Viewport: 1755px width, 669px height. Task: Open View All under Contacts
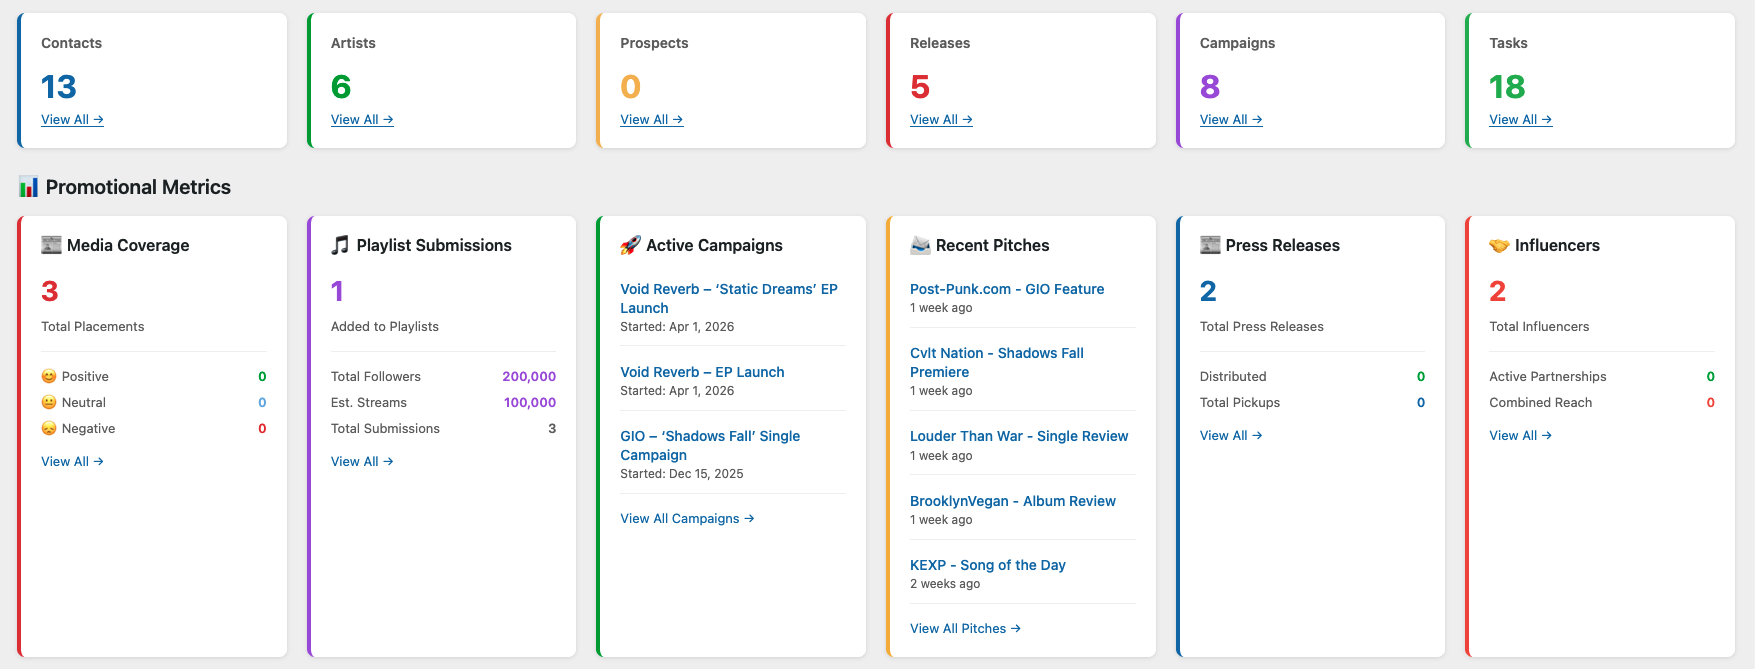point(72,120)
